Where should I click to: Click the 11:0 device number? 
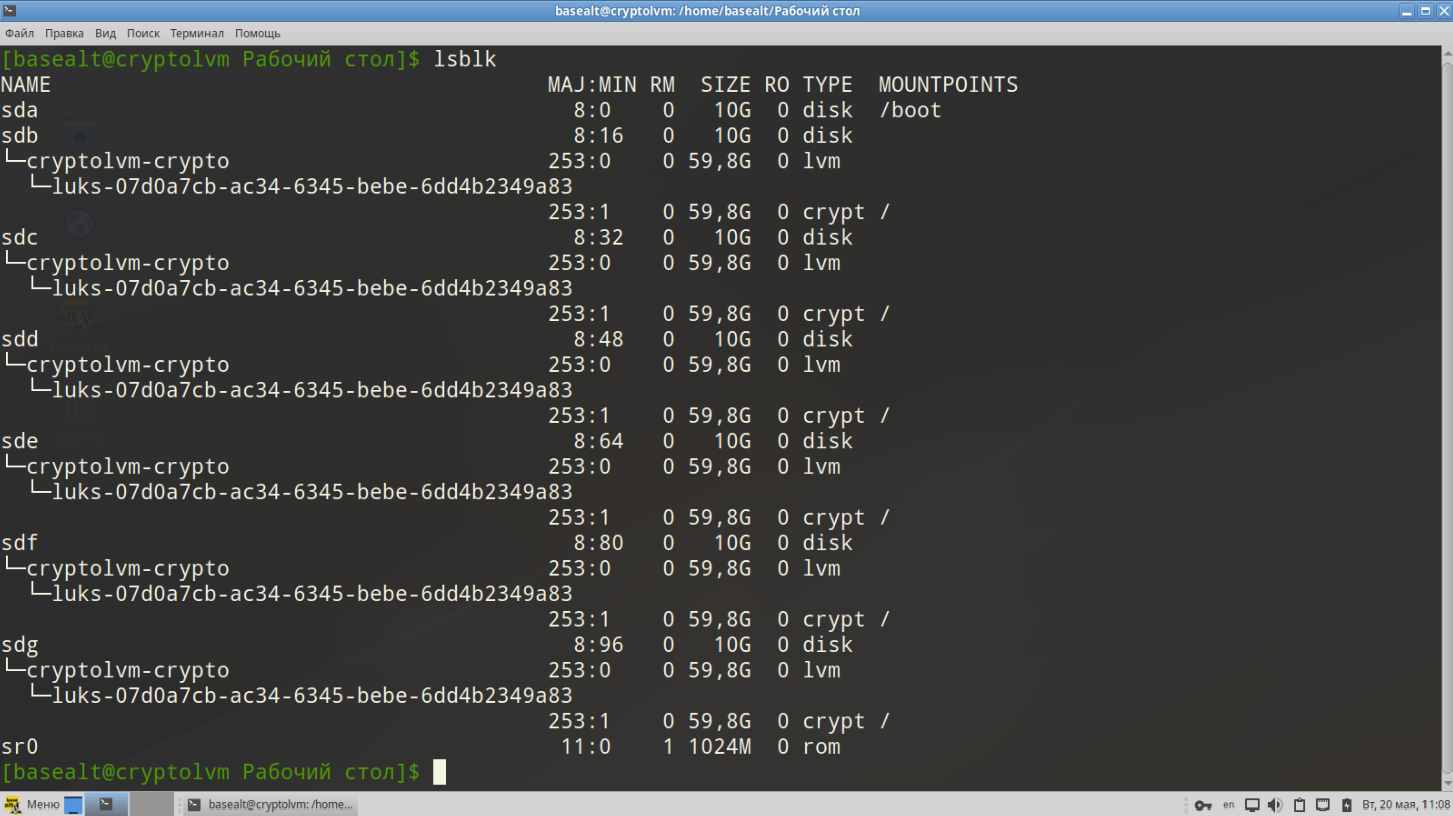(586, 747)
